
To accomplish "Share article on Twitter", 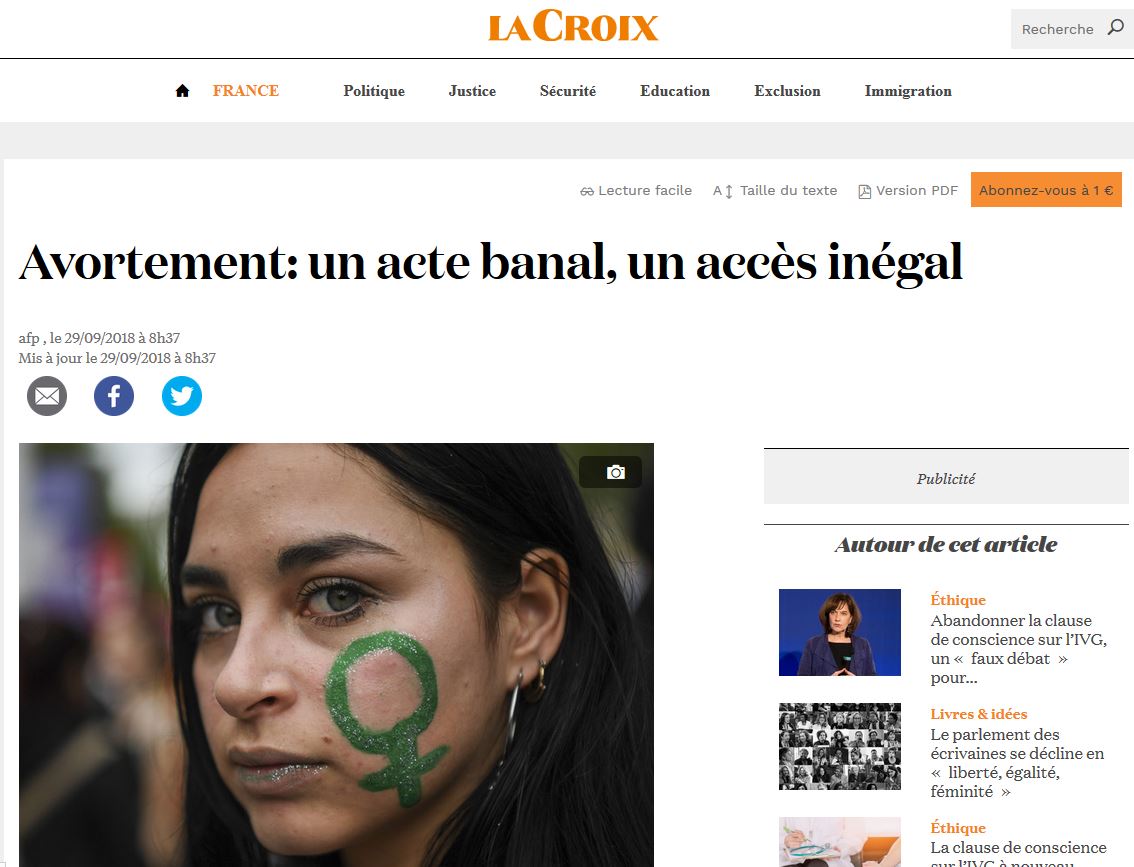I will 182,396.
